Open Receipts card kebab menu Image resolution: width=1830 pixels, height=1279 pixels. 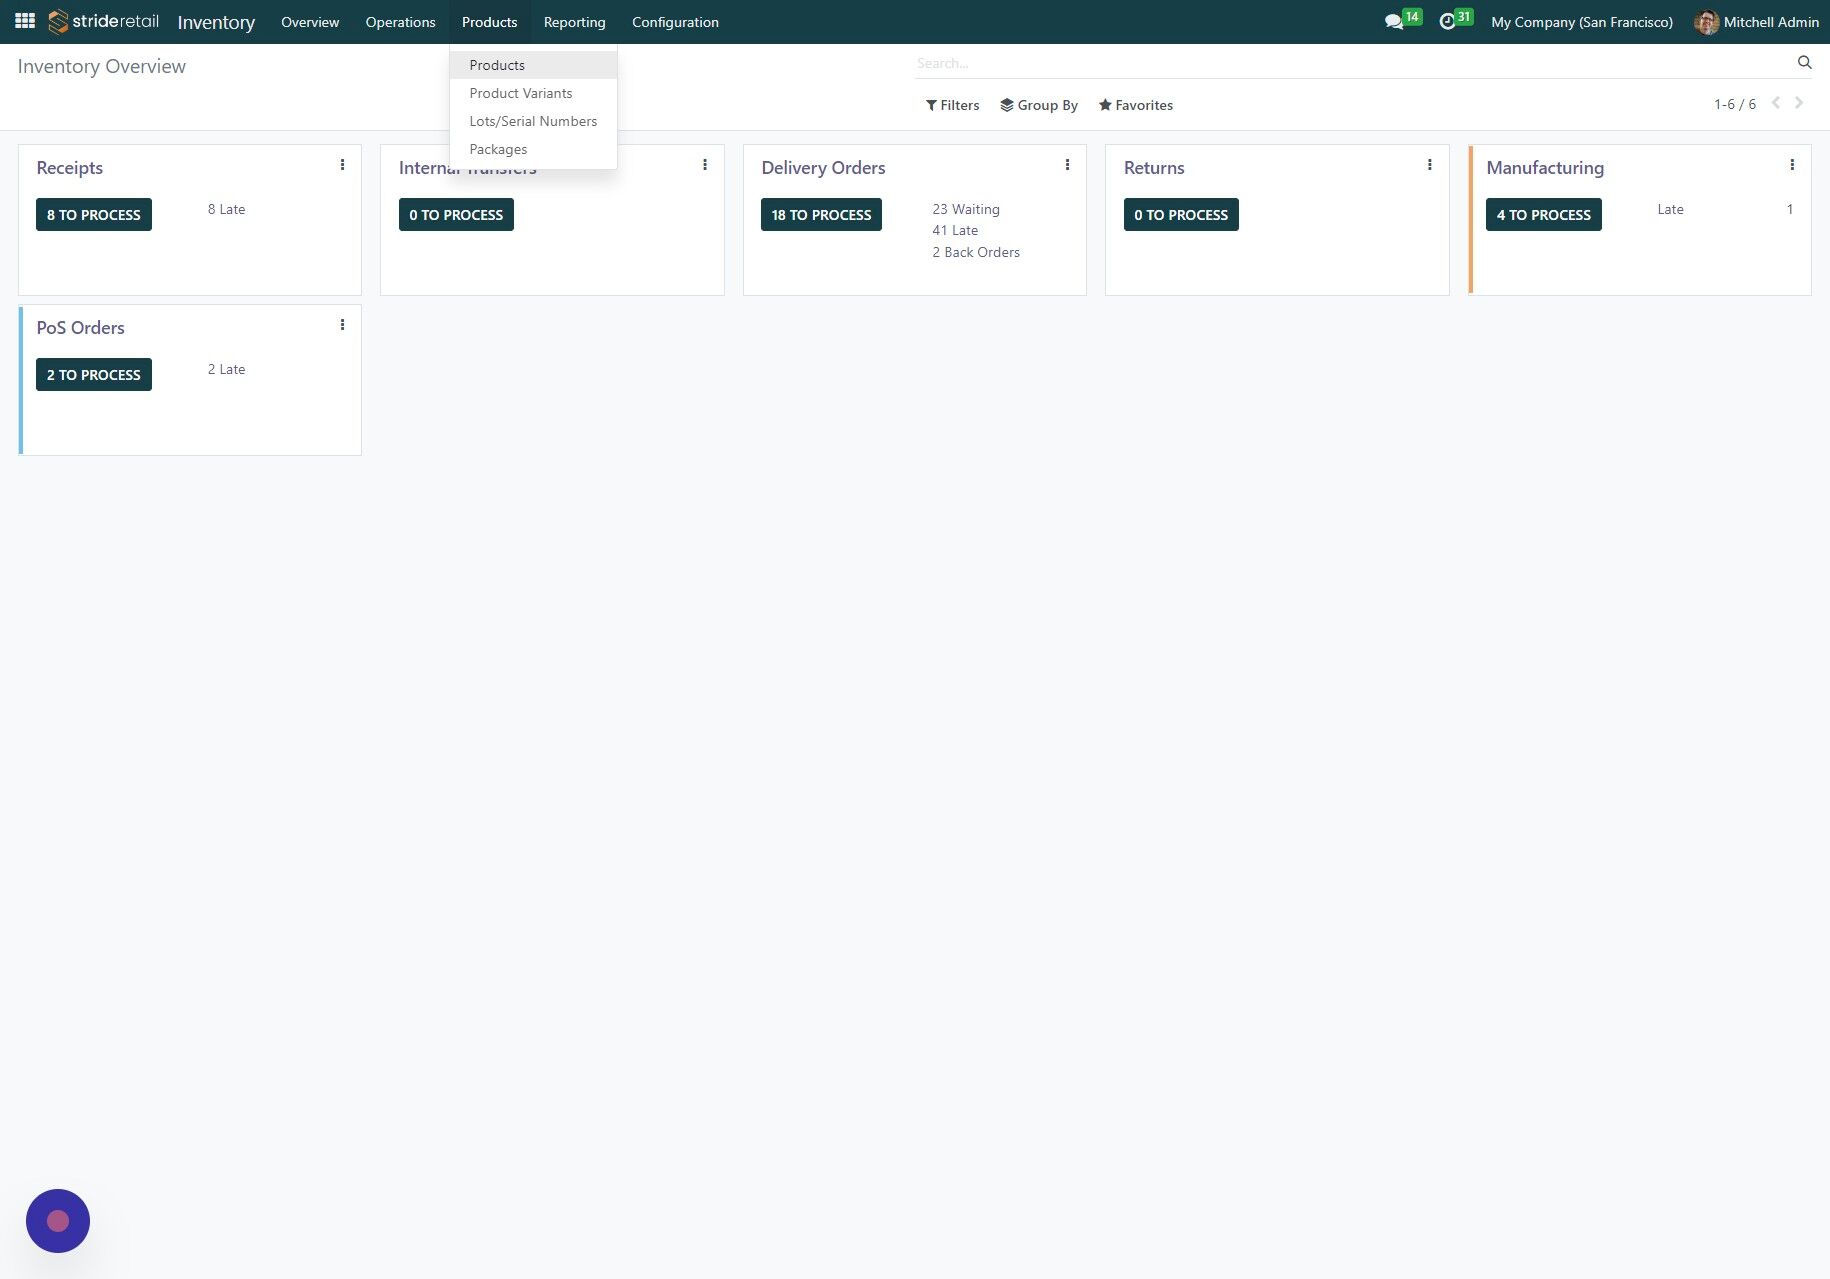pos(342,165)
